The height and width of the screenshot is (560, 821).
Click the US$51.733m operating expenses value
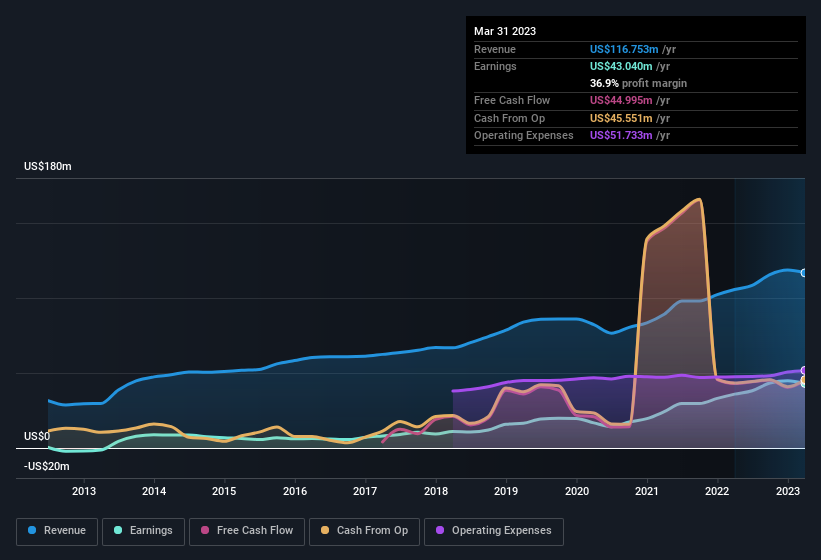621,136
